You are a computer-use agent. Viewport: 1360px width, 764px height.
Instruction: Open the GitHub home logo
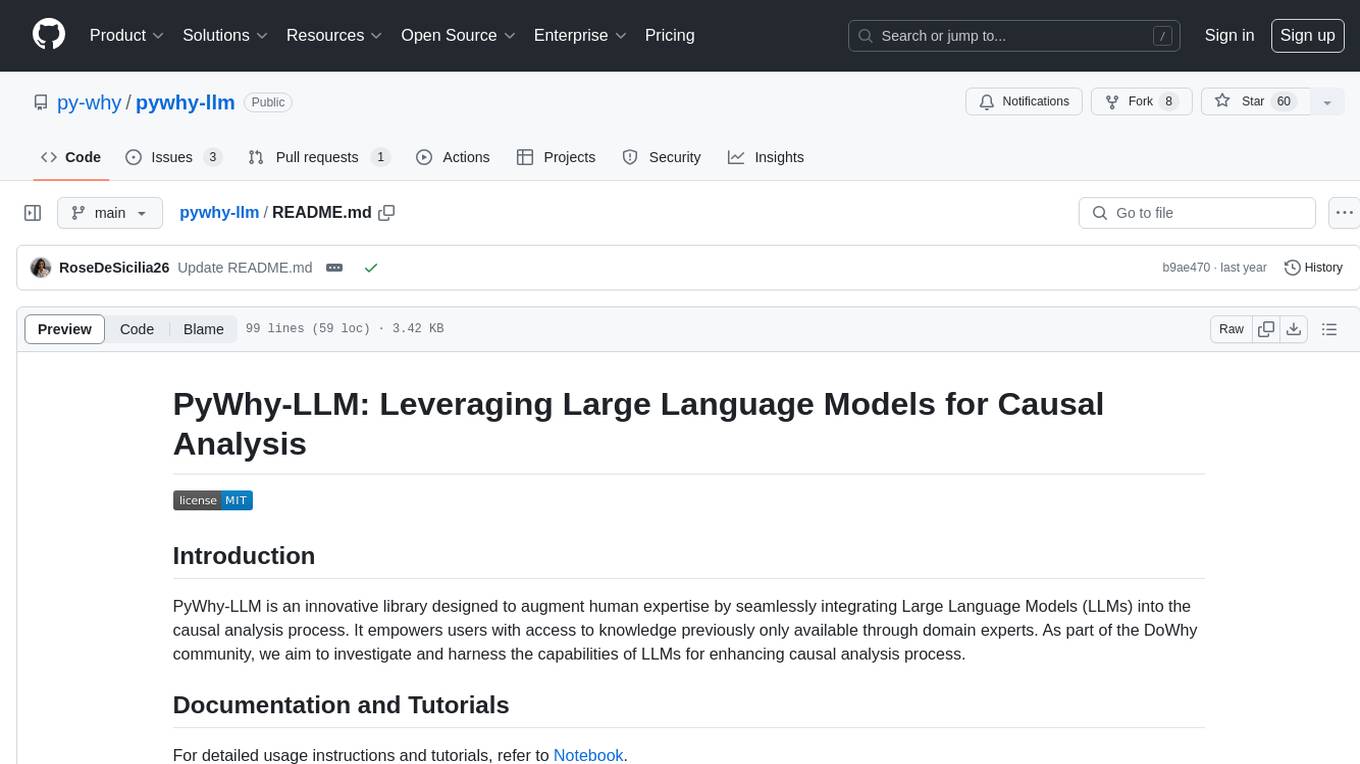pos(49,35)
